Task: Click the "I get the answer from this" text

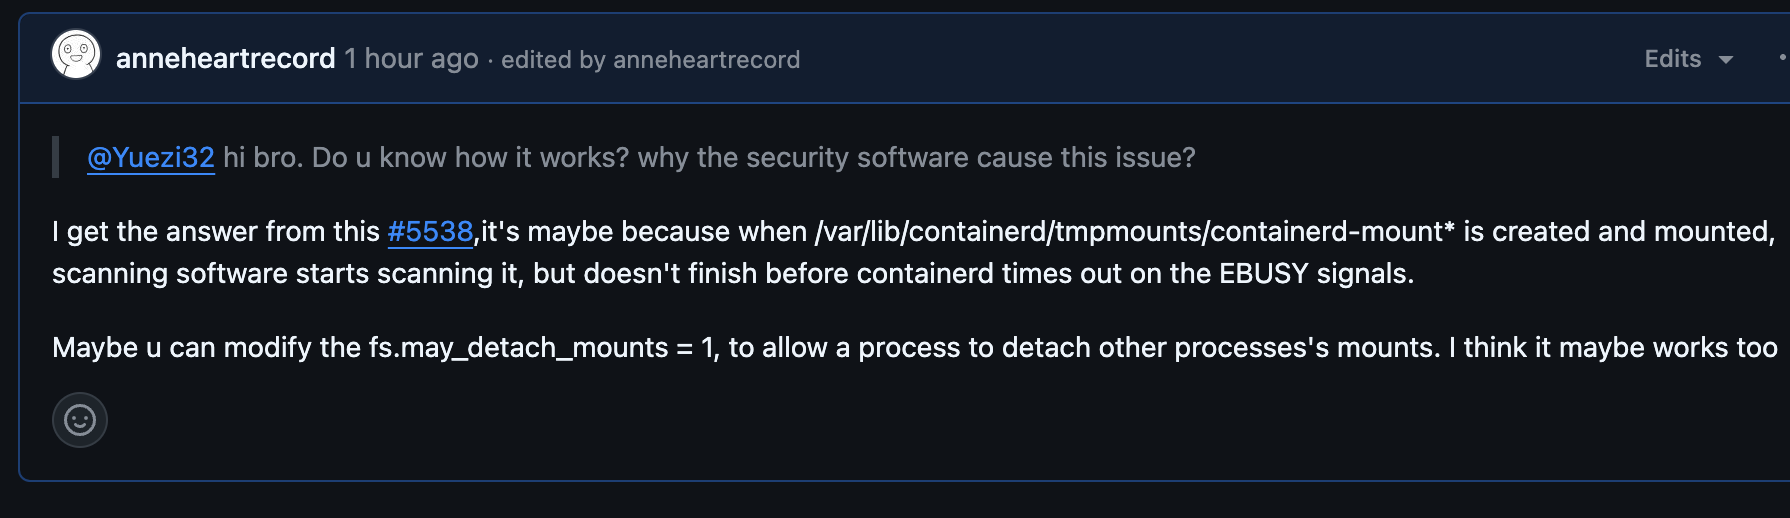Action: (215, 232)
